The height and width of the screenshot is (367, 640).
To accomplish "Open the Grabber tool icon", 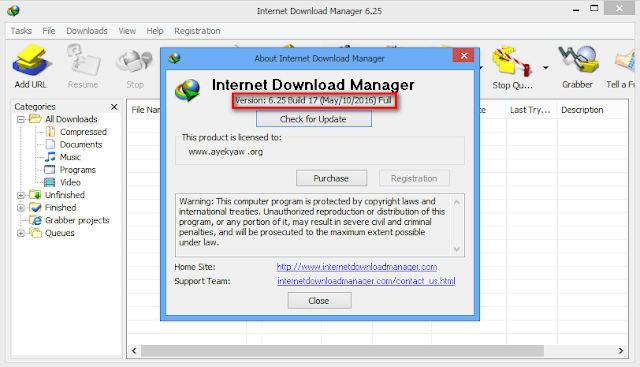I will pyautogui.click(x=578, y=60).
